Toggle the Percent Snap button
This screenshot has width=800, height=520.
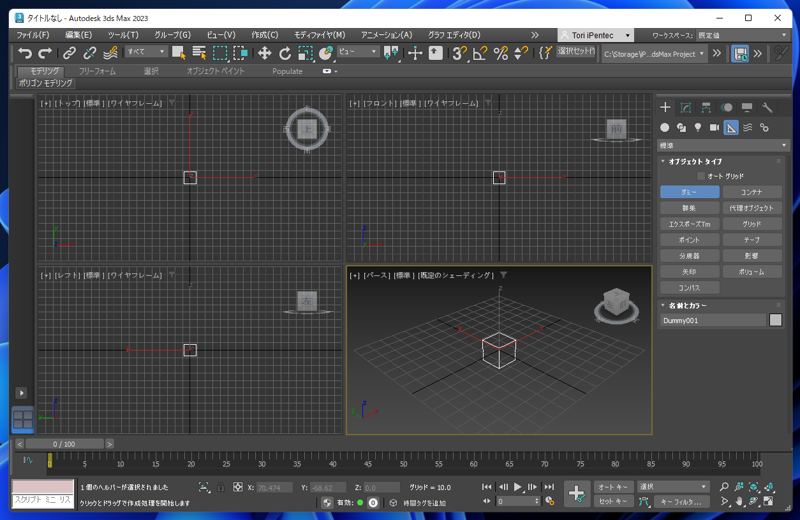click(501, 53)
